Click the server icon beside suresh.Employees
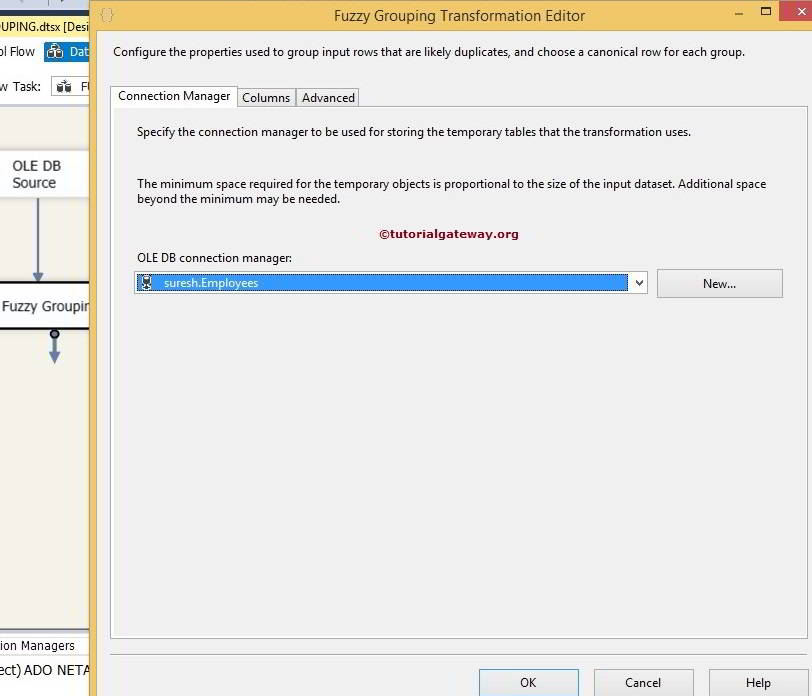The image size is (812, 696). tap(146, 283)
